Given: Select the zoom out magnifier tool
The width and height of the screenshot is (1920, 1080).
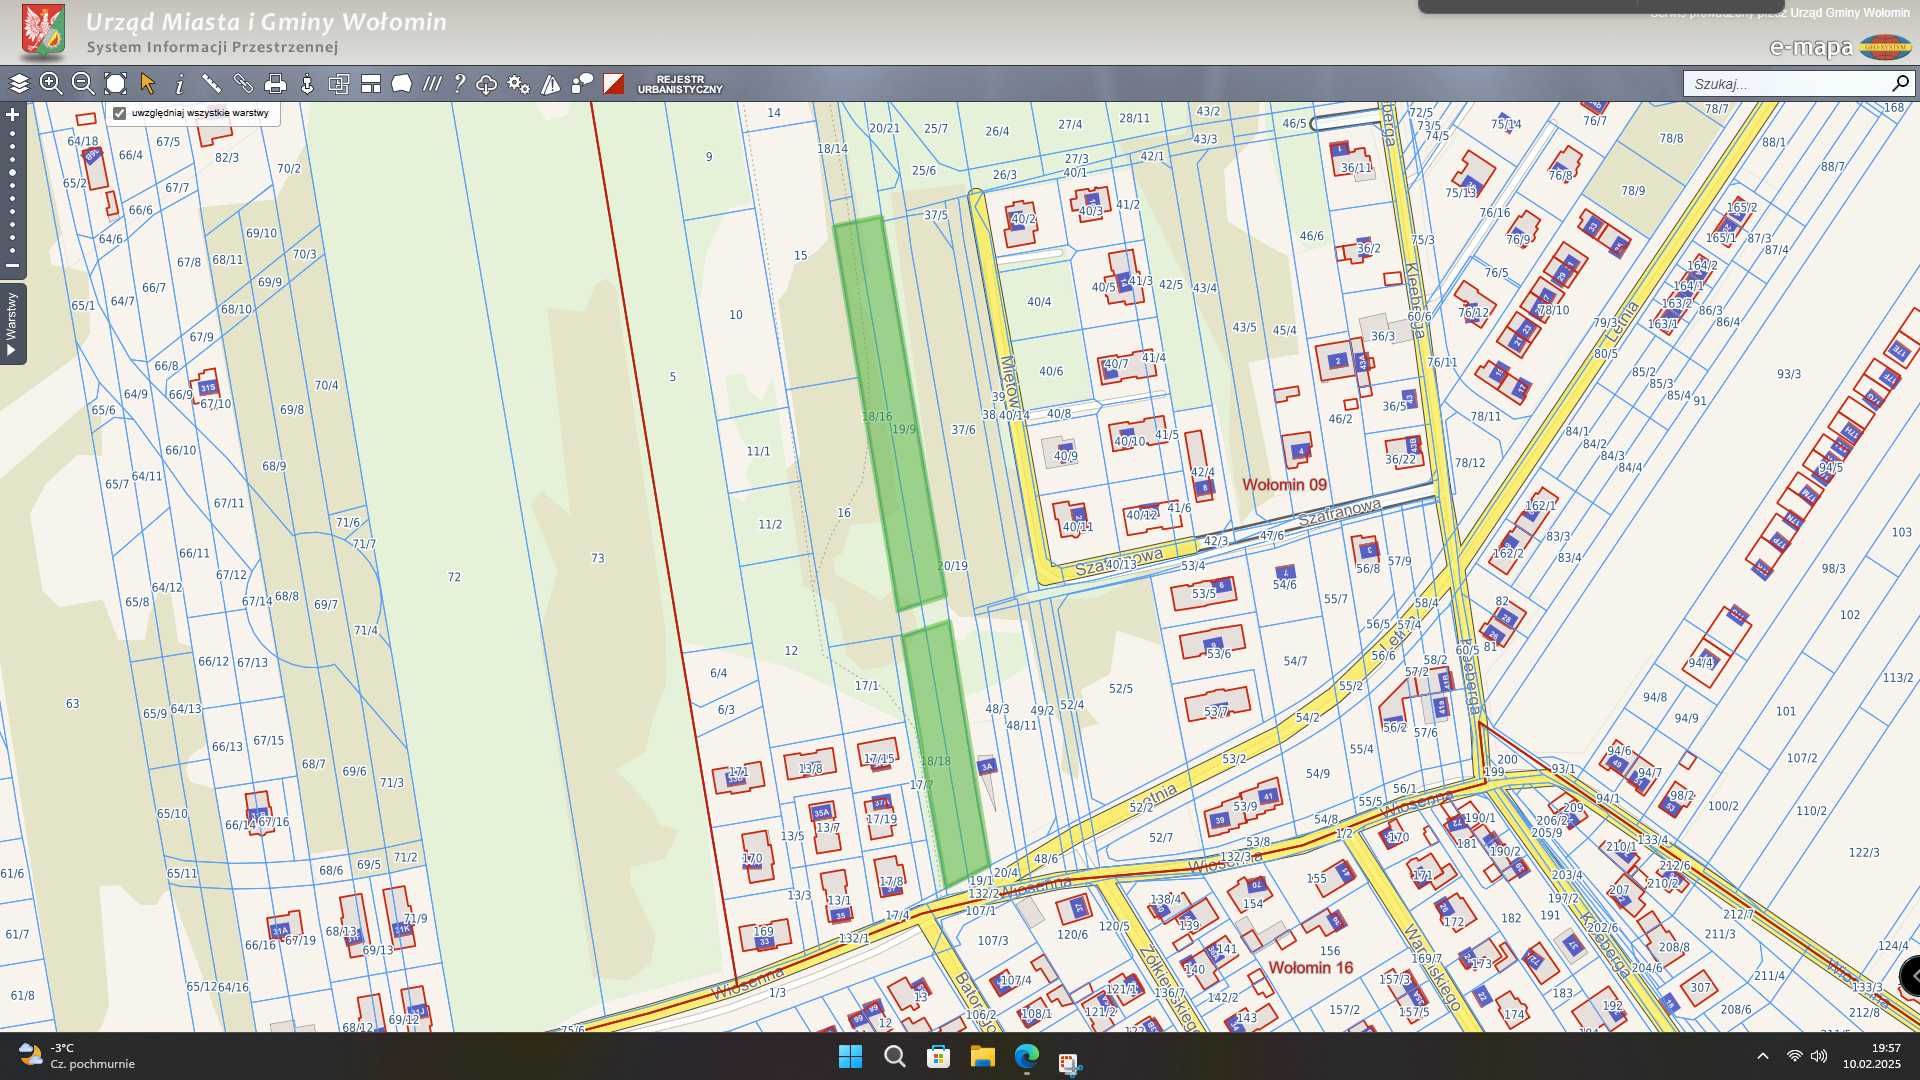Looking at the screenshot, I should coord(83,84).
